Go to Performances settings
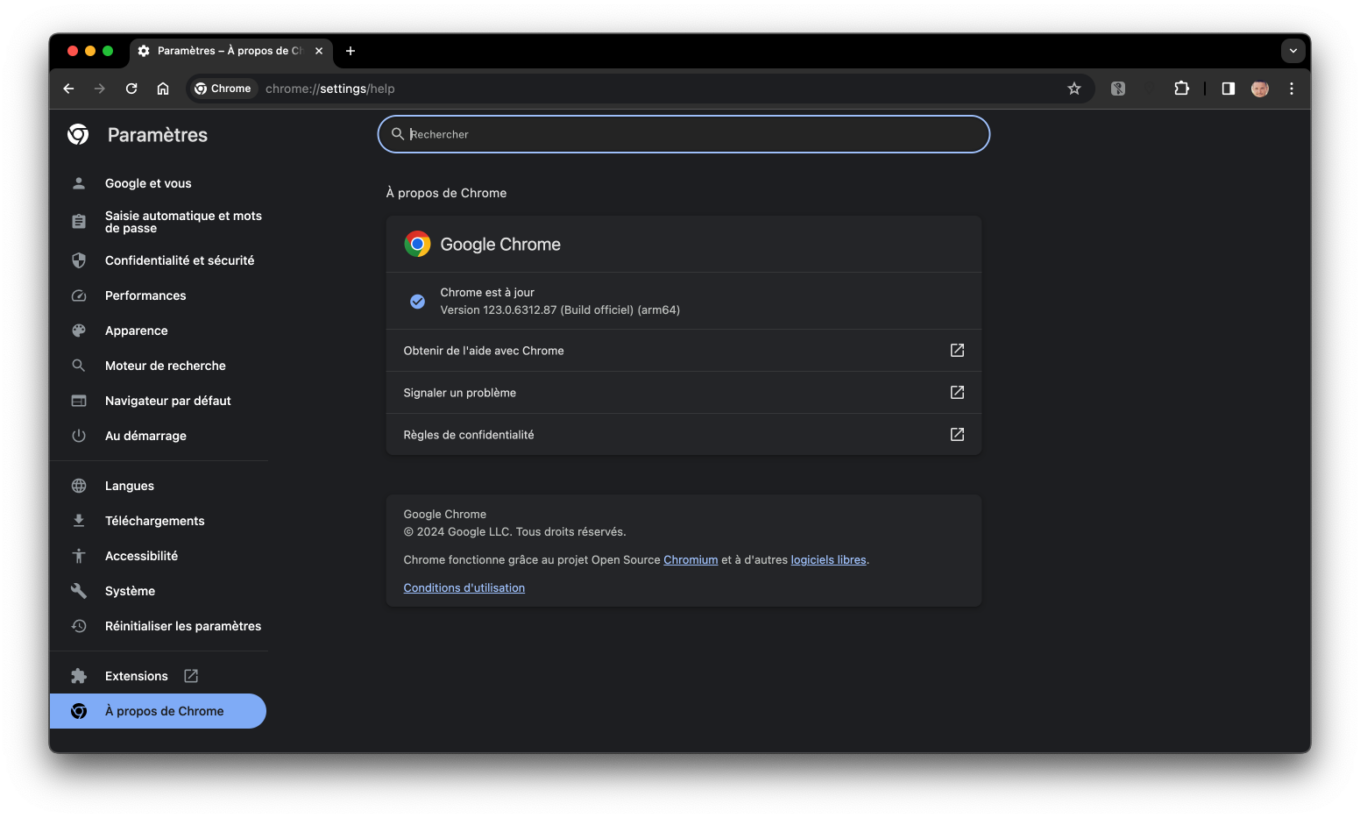Screen dimensions: 1360x818 160,295
